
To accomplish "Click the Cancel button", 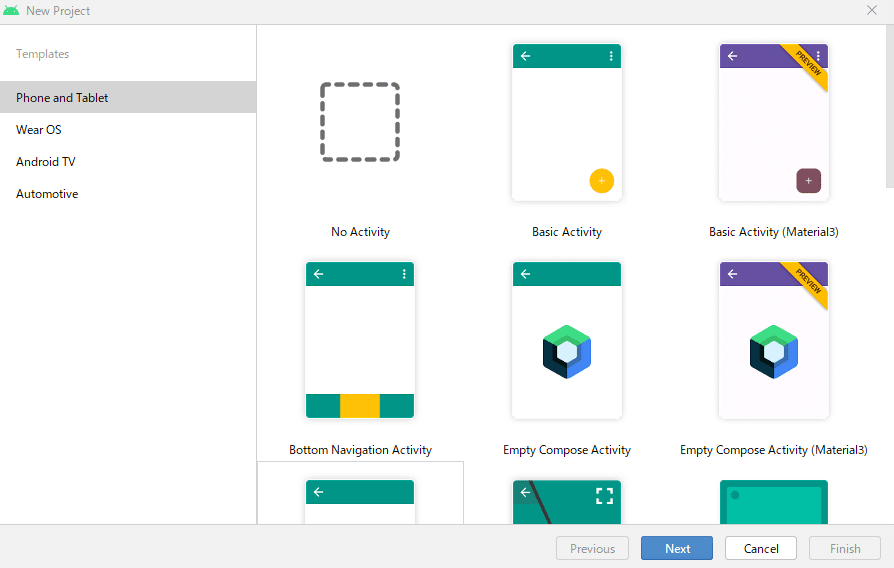I will 761,548.
